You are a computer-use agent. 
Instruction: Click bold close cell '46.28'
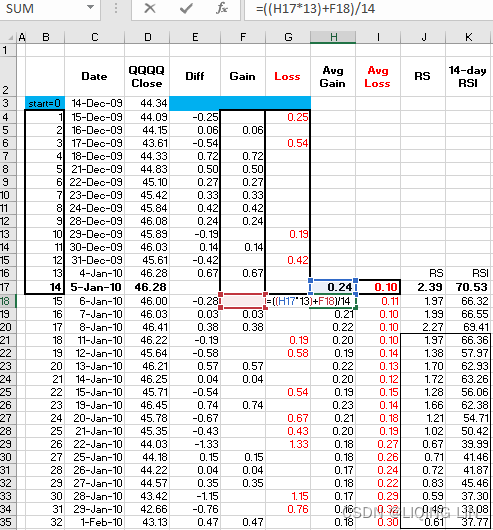(x=147, y=287)
